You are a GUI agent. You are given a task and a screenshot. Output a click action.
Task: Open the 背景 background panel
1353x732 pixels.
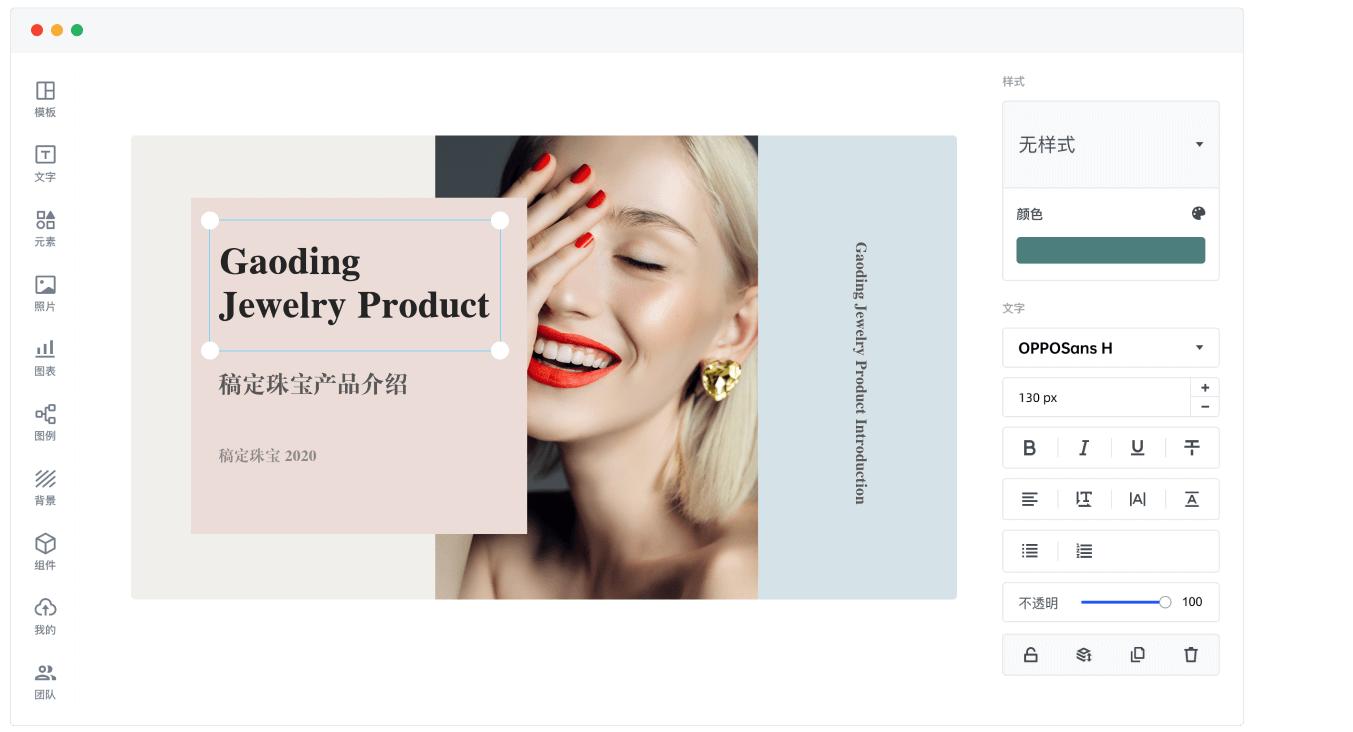click(x=45, y=486)
